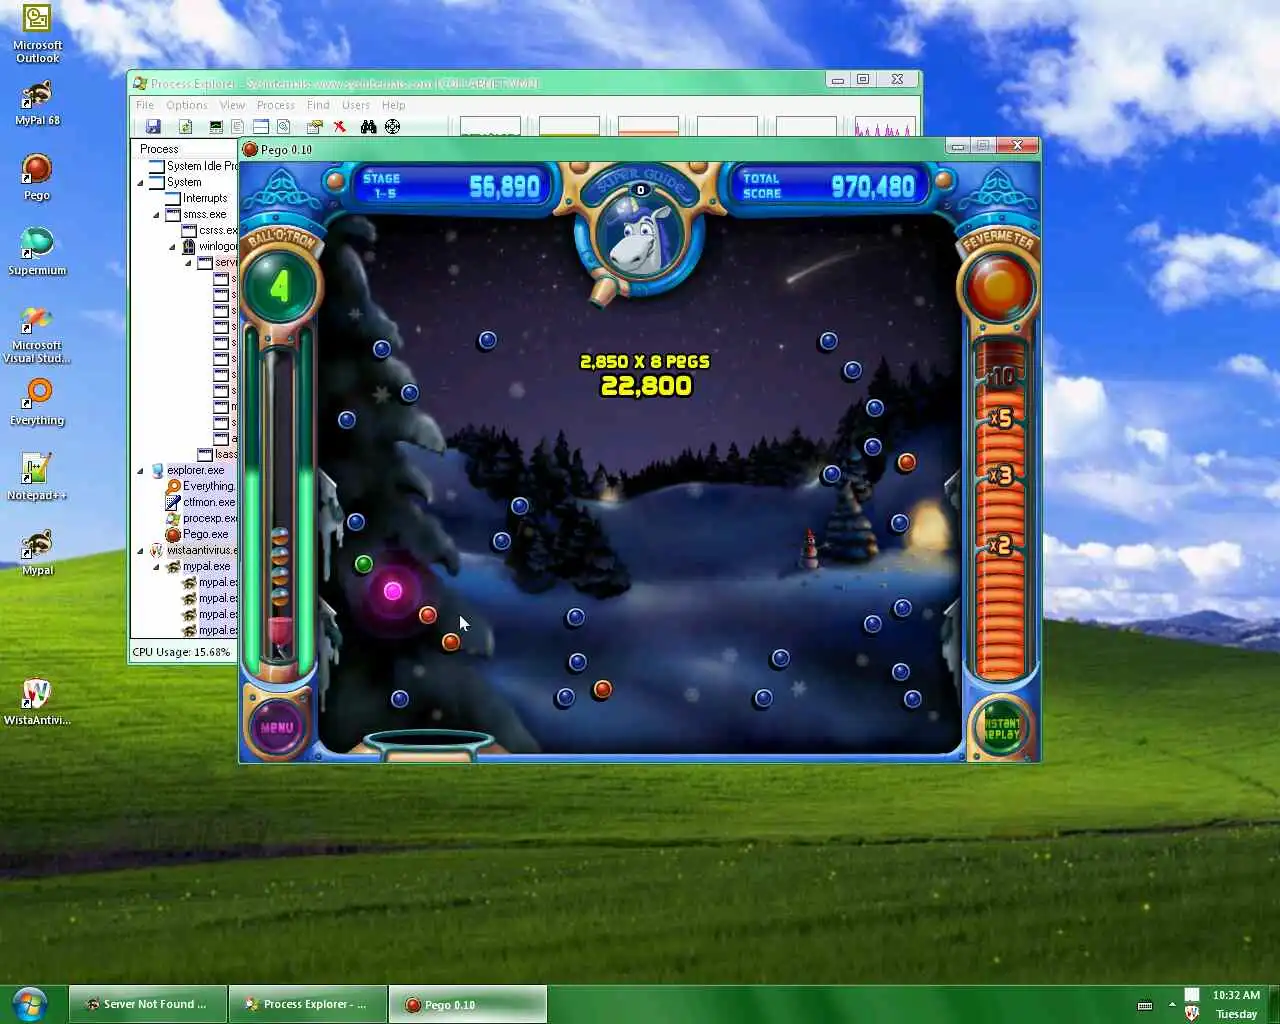Open the Microsoft Outlook desktop icon

click(37, 35)
